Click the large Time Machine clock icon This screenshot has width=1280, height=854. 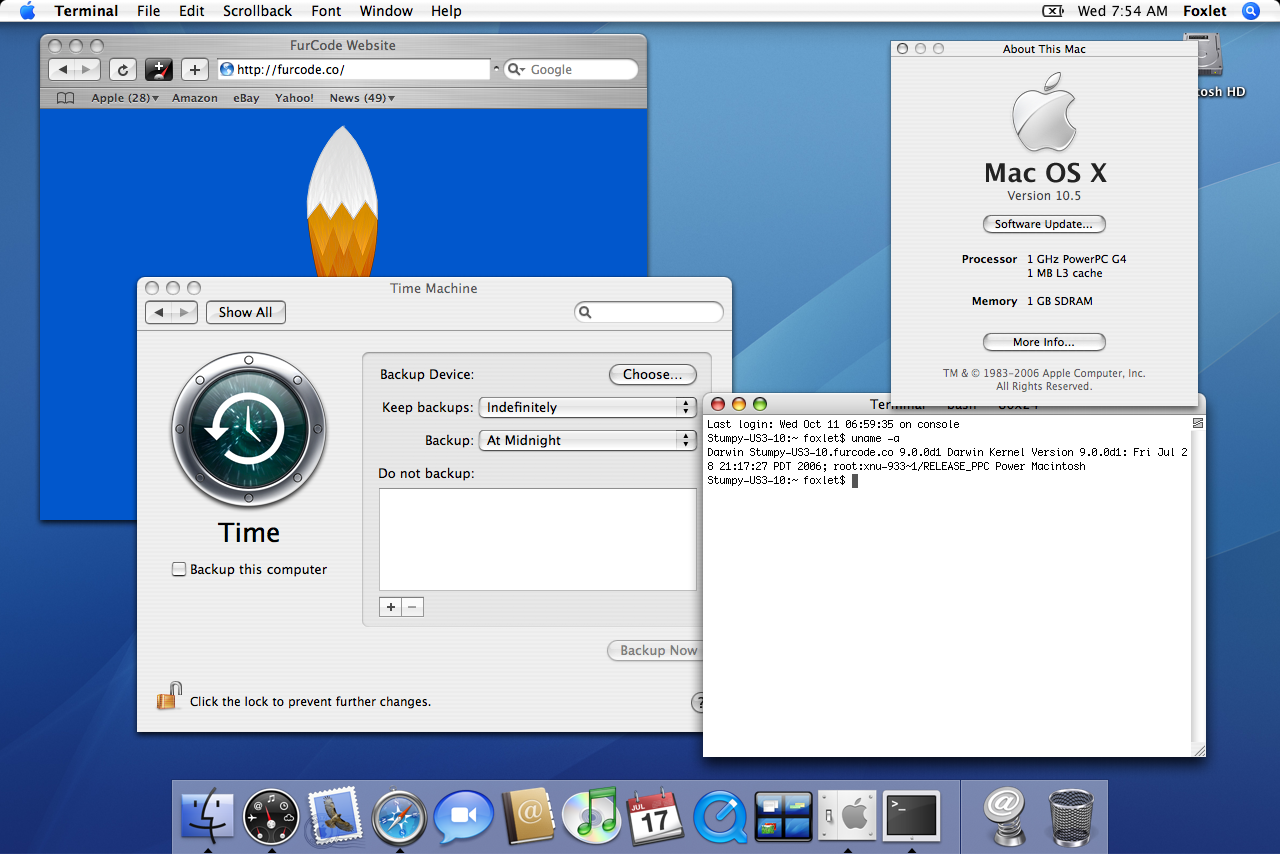[249, 431]
